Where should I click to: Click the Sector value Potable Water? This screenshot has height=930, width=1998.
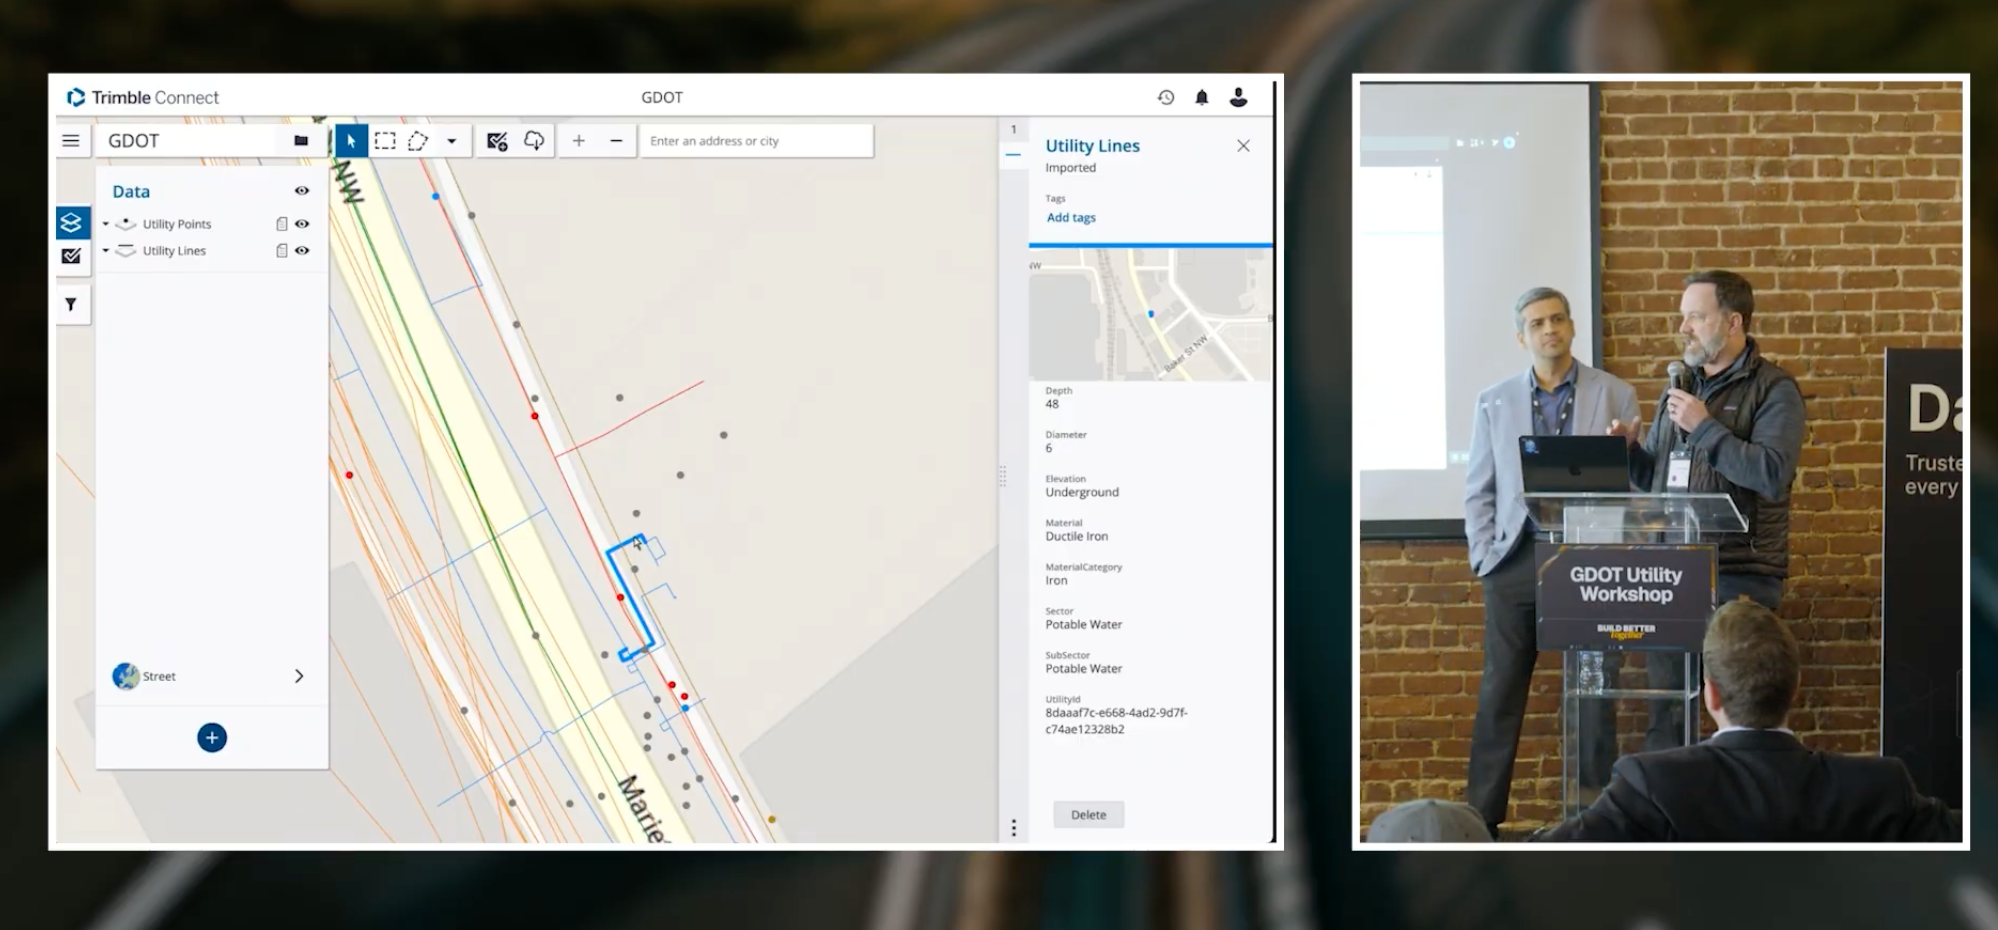[1084, 624]
